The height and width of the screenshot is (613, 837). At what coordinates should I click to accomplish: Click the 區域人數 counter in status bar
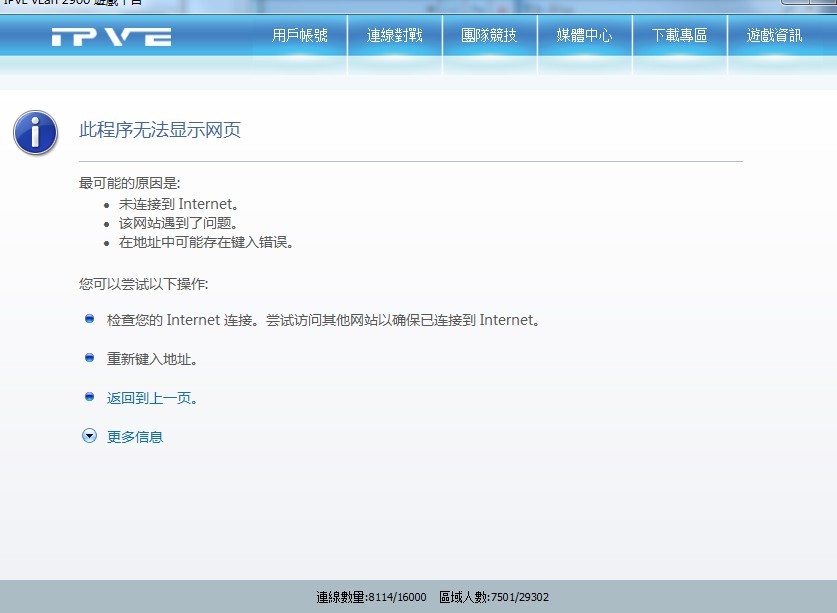(494, 598)
